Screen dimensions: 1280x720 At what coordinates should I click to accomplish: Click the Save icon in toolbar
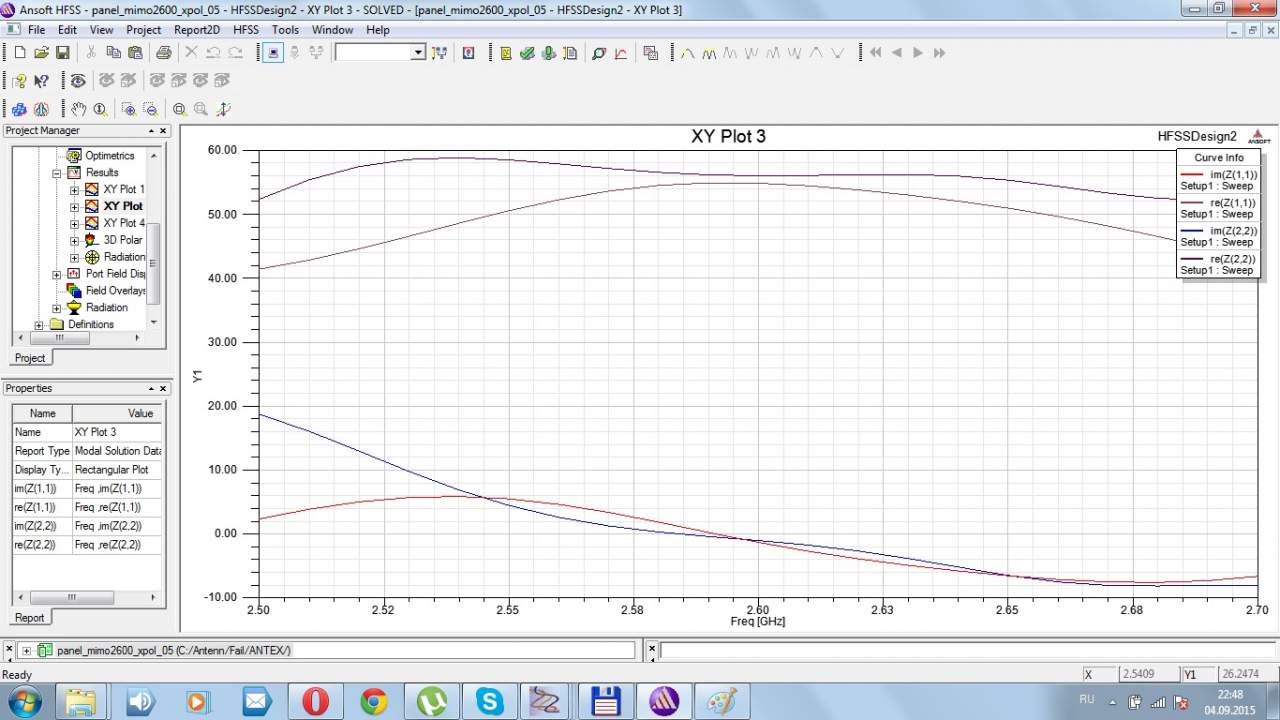point(62,53)
